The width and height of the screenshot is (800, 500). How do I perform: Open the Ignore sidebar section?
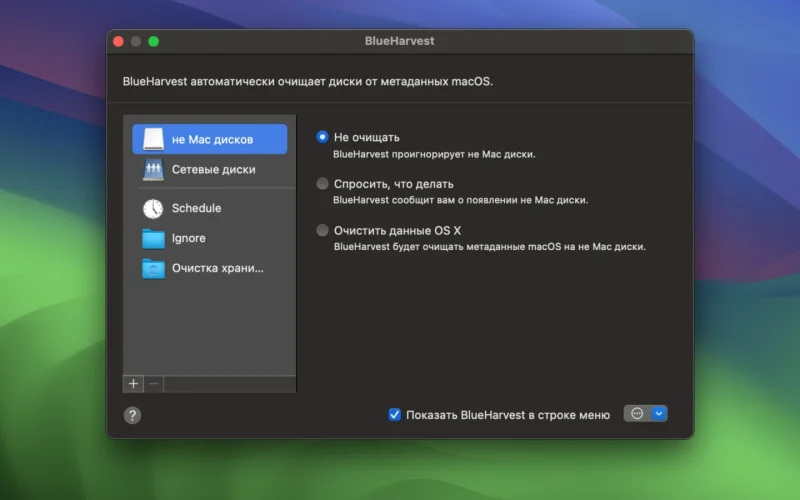click(x=210, y=238)
